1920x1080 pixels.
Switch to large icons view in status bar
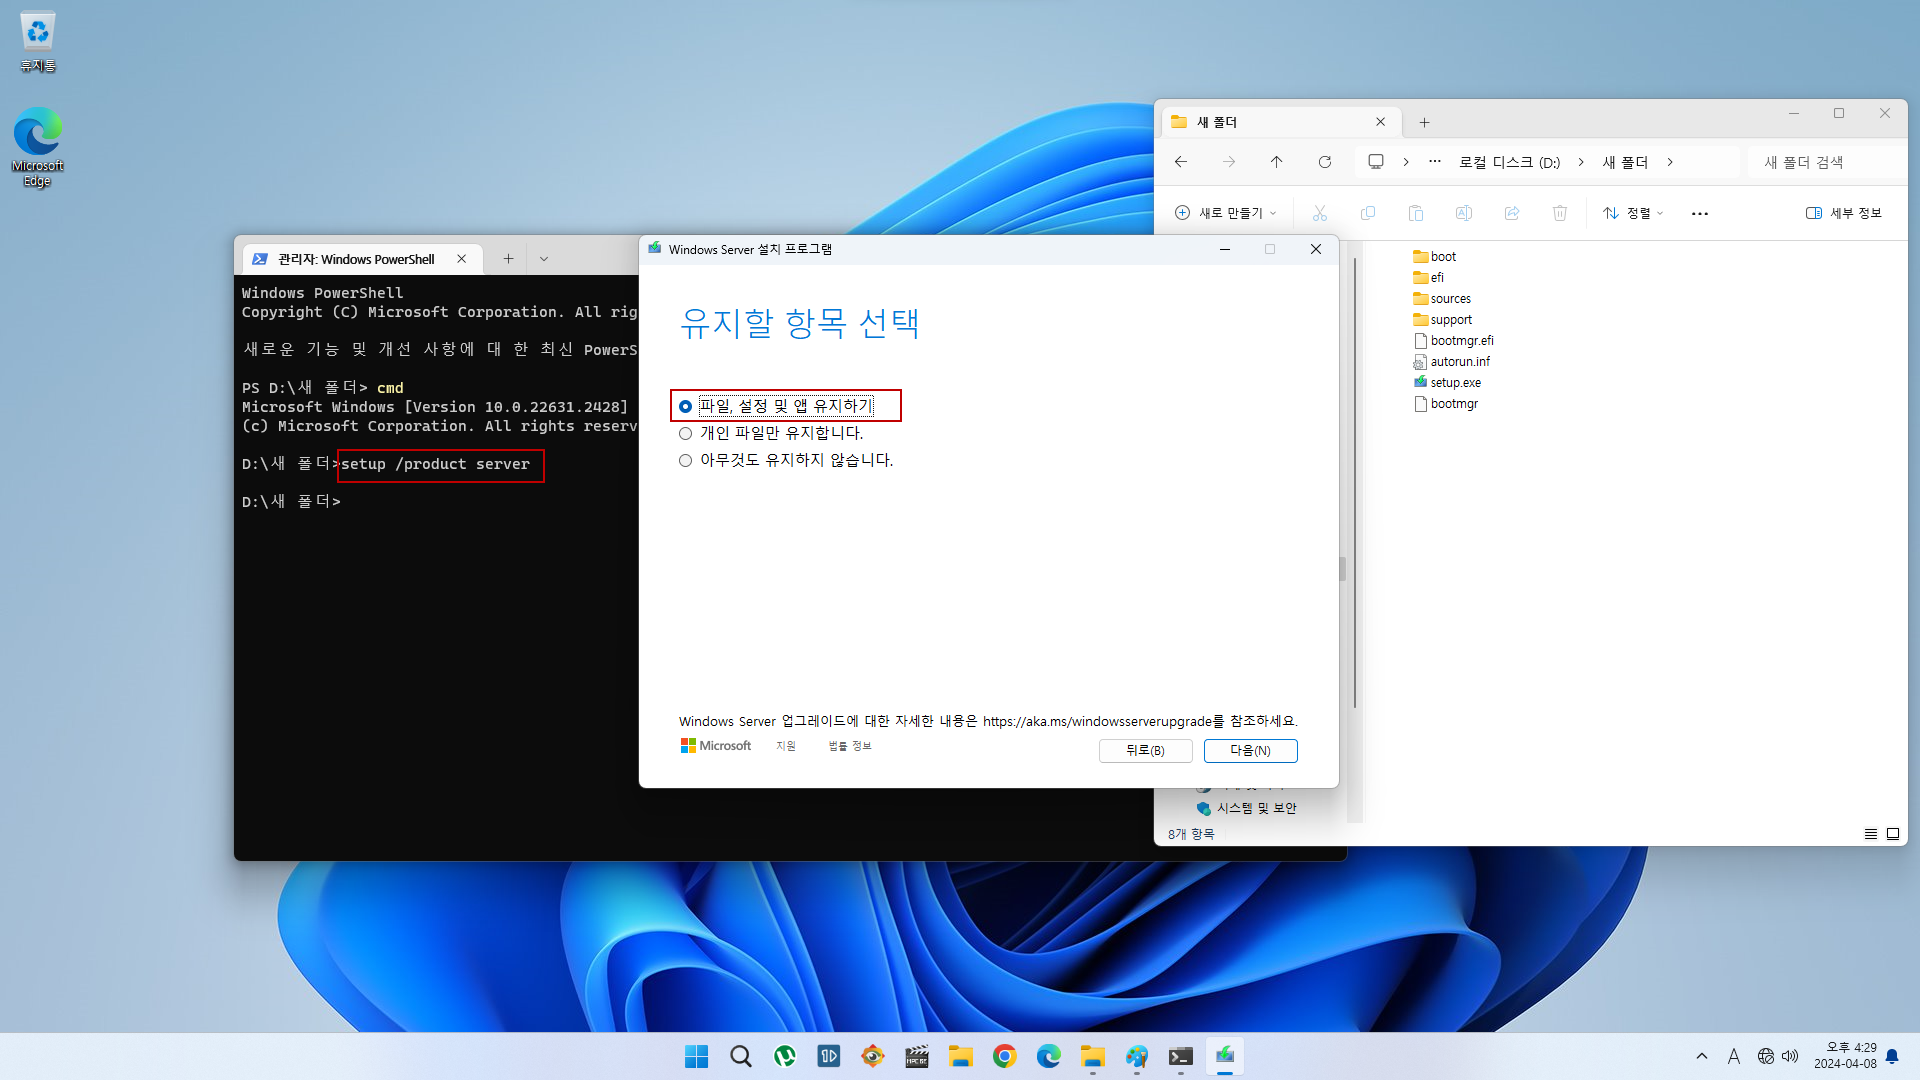1892,834
